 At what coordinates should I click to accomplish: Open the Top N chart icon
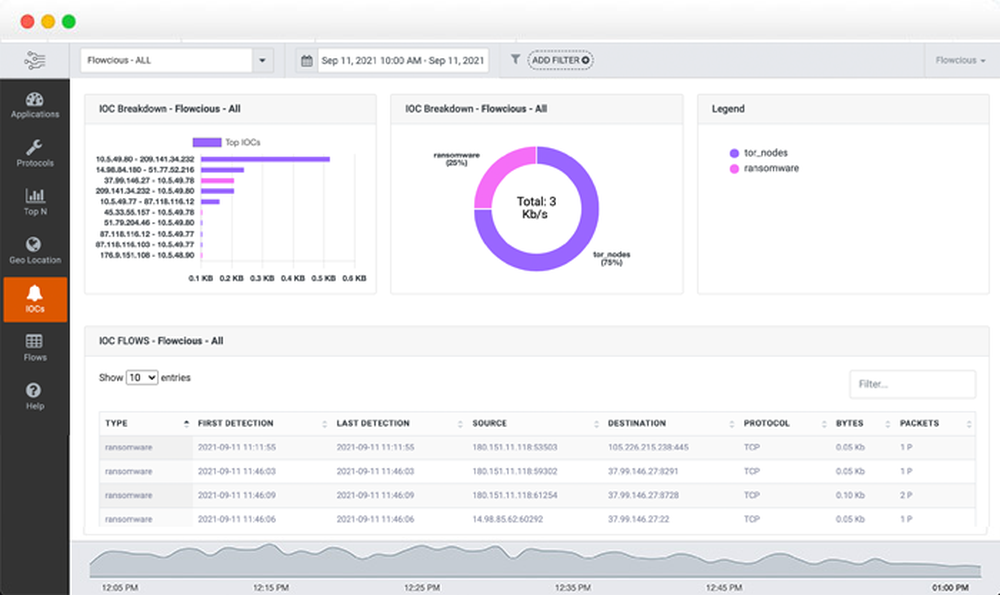click(34, 195)
